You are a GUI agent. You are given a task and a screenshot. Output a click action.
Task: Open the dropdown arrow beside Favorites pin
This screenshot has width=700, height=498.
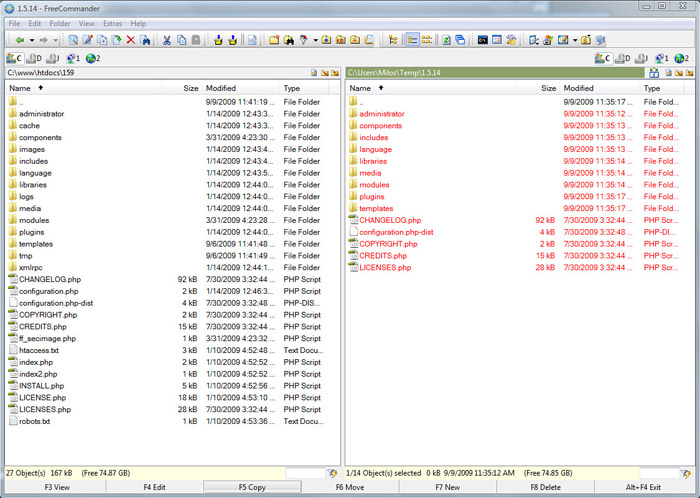point(315,40)
